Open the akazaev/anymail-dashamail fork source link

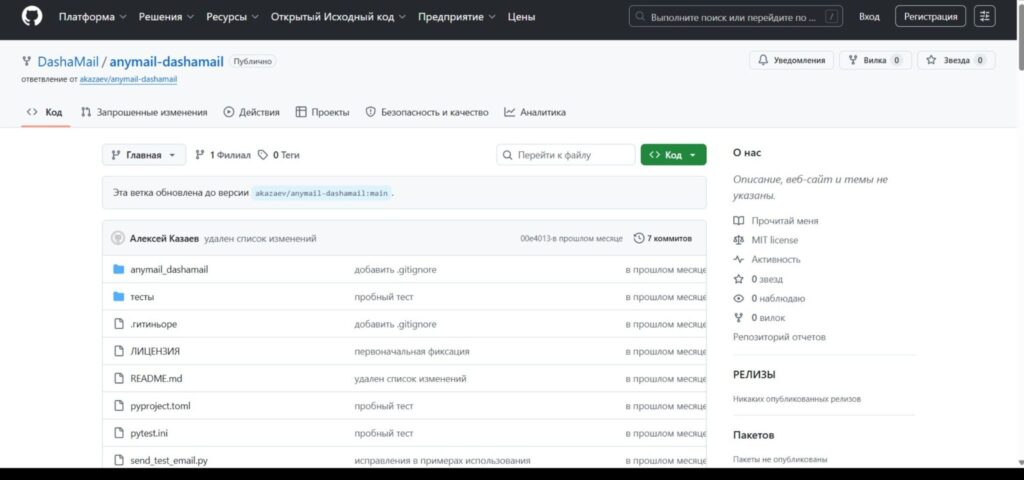129,79
